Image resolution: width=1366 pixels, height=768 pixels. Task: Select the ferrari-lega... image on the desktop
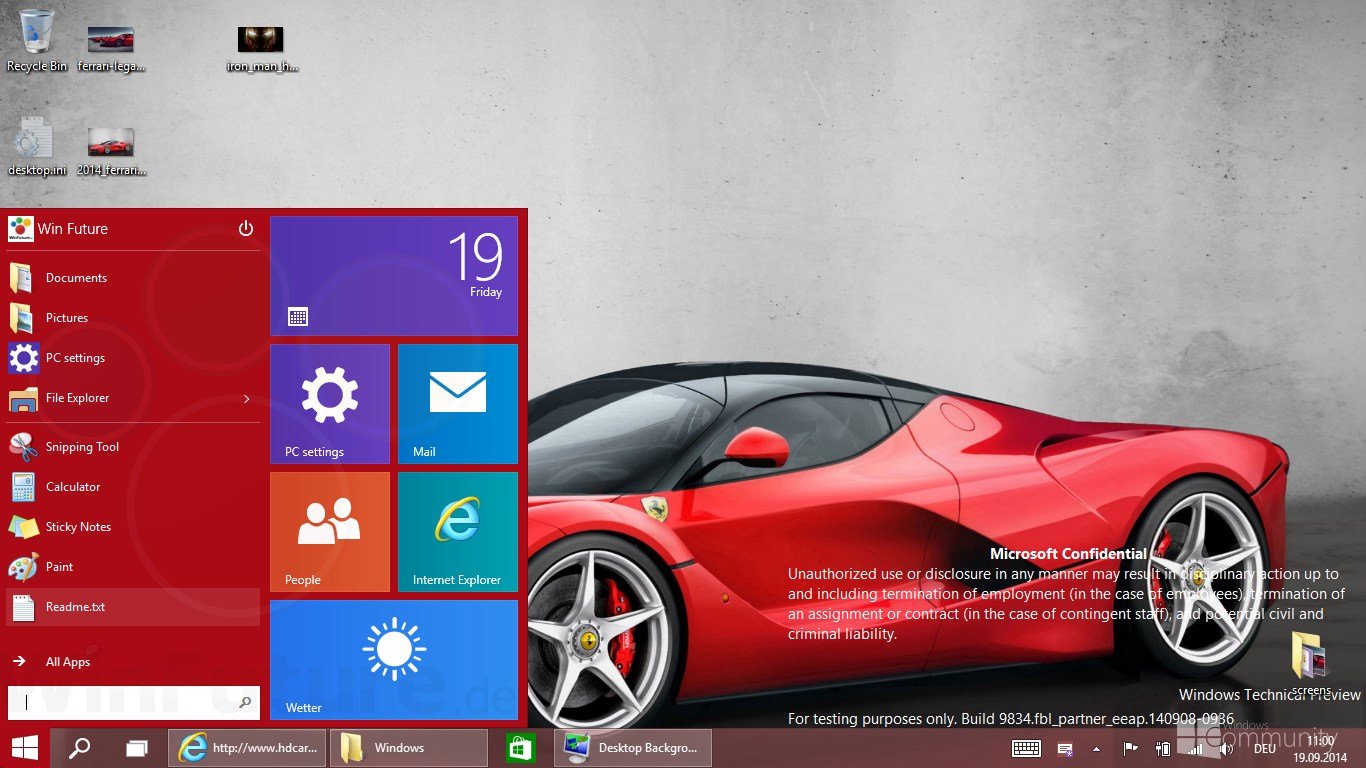tap(111, 49)
